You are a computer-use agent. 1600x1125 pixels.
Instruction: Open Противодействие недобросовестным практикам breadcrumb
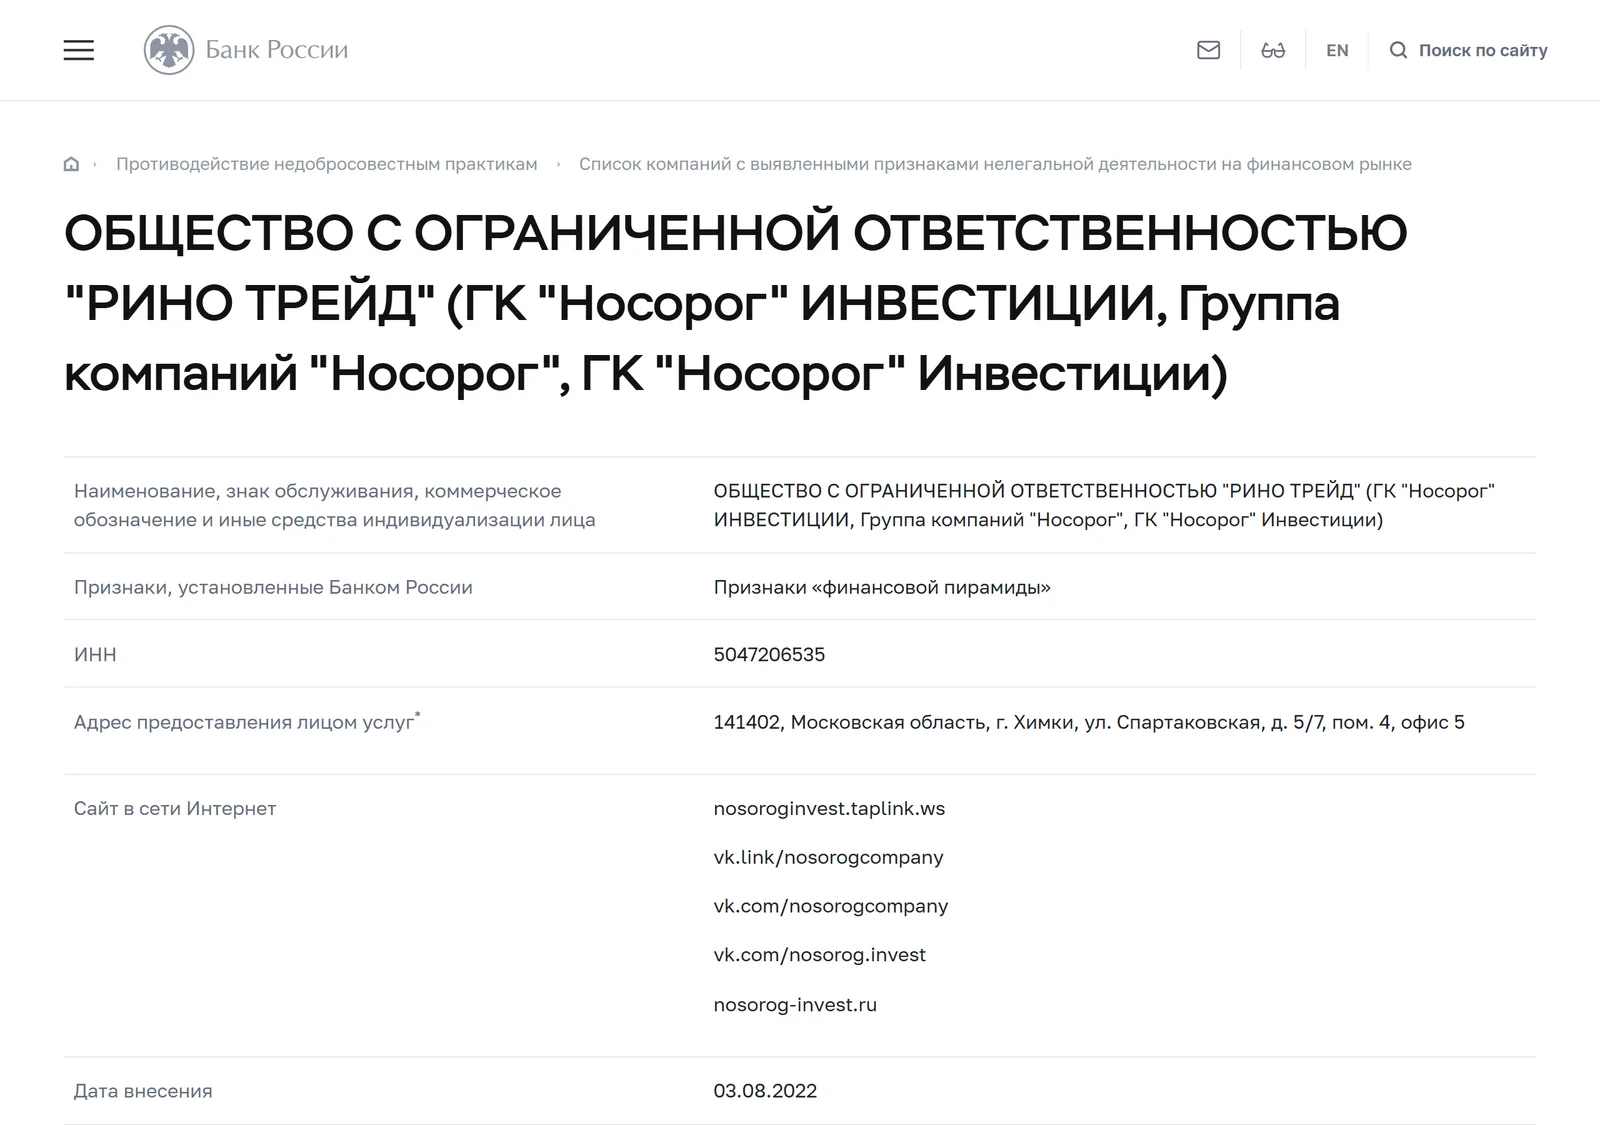326,164
